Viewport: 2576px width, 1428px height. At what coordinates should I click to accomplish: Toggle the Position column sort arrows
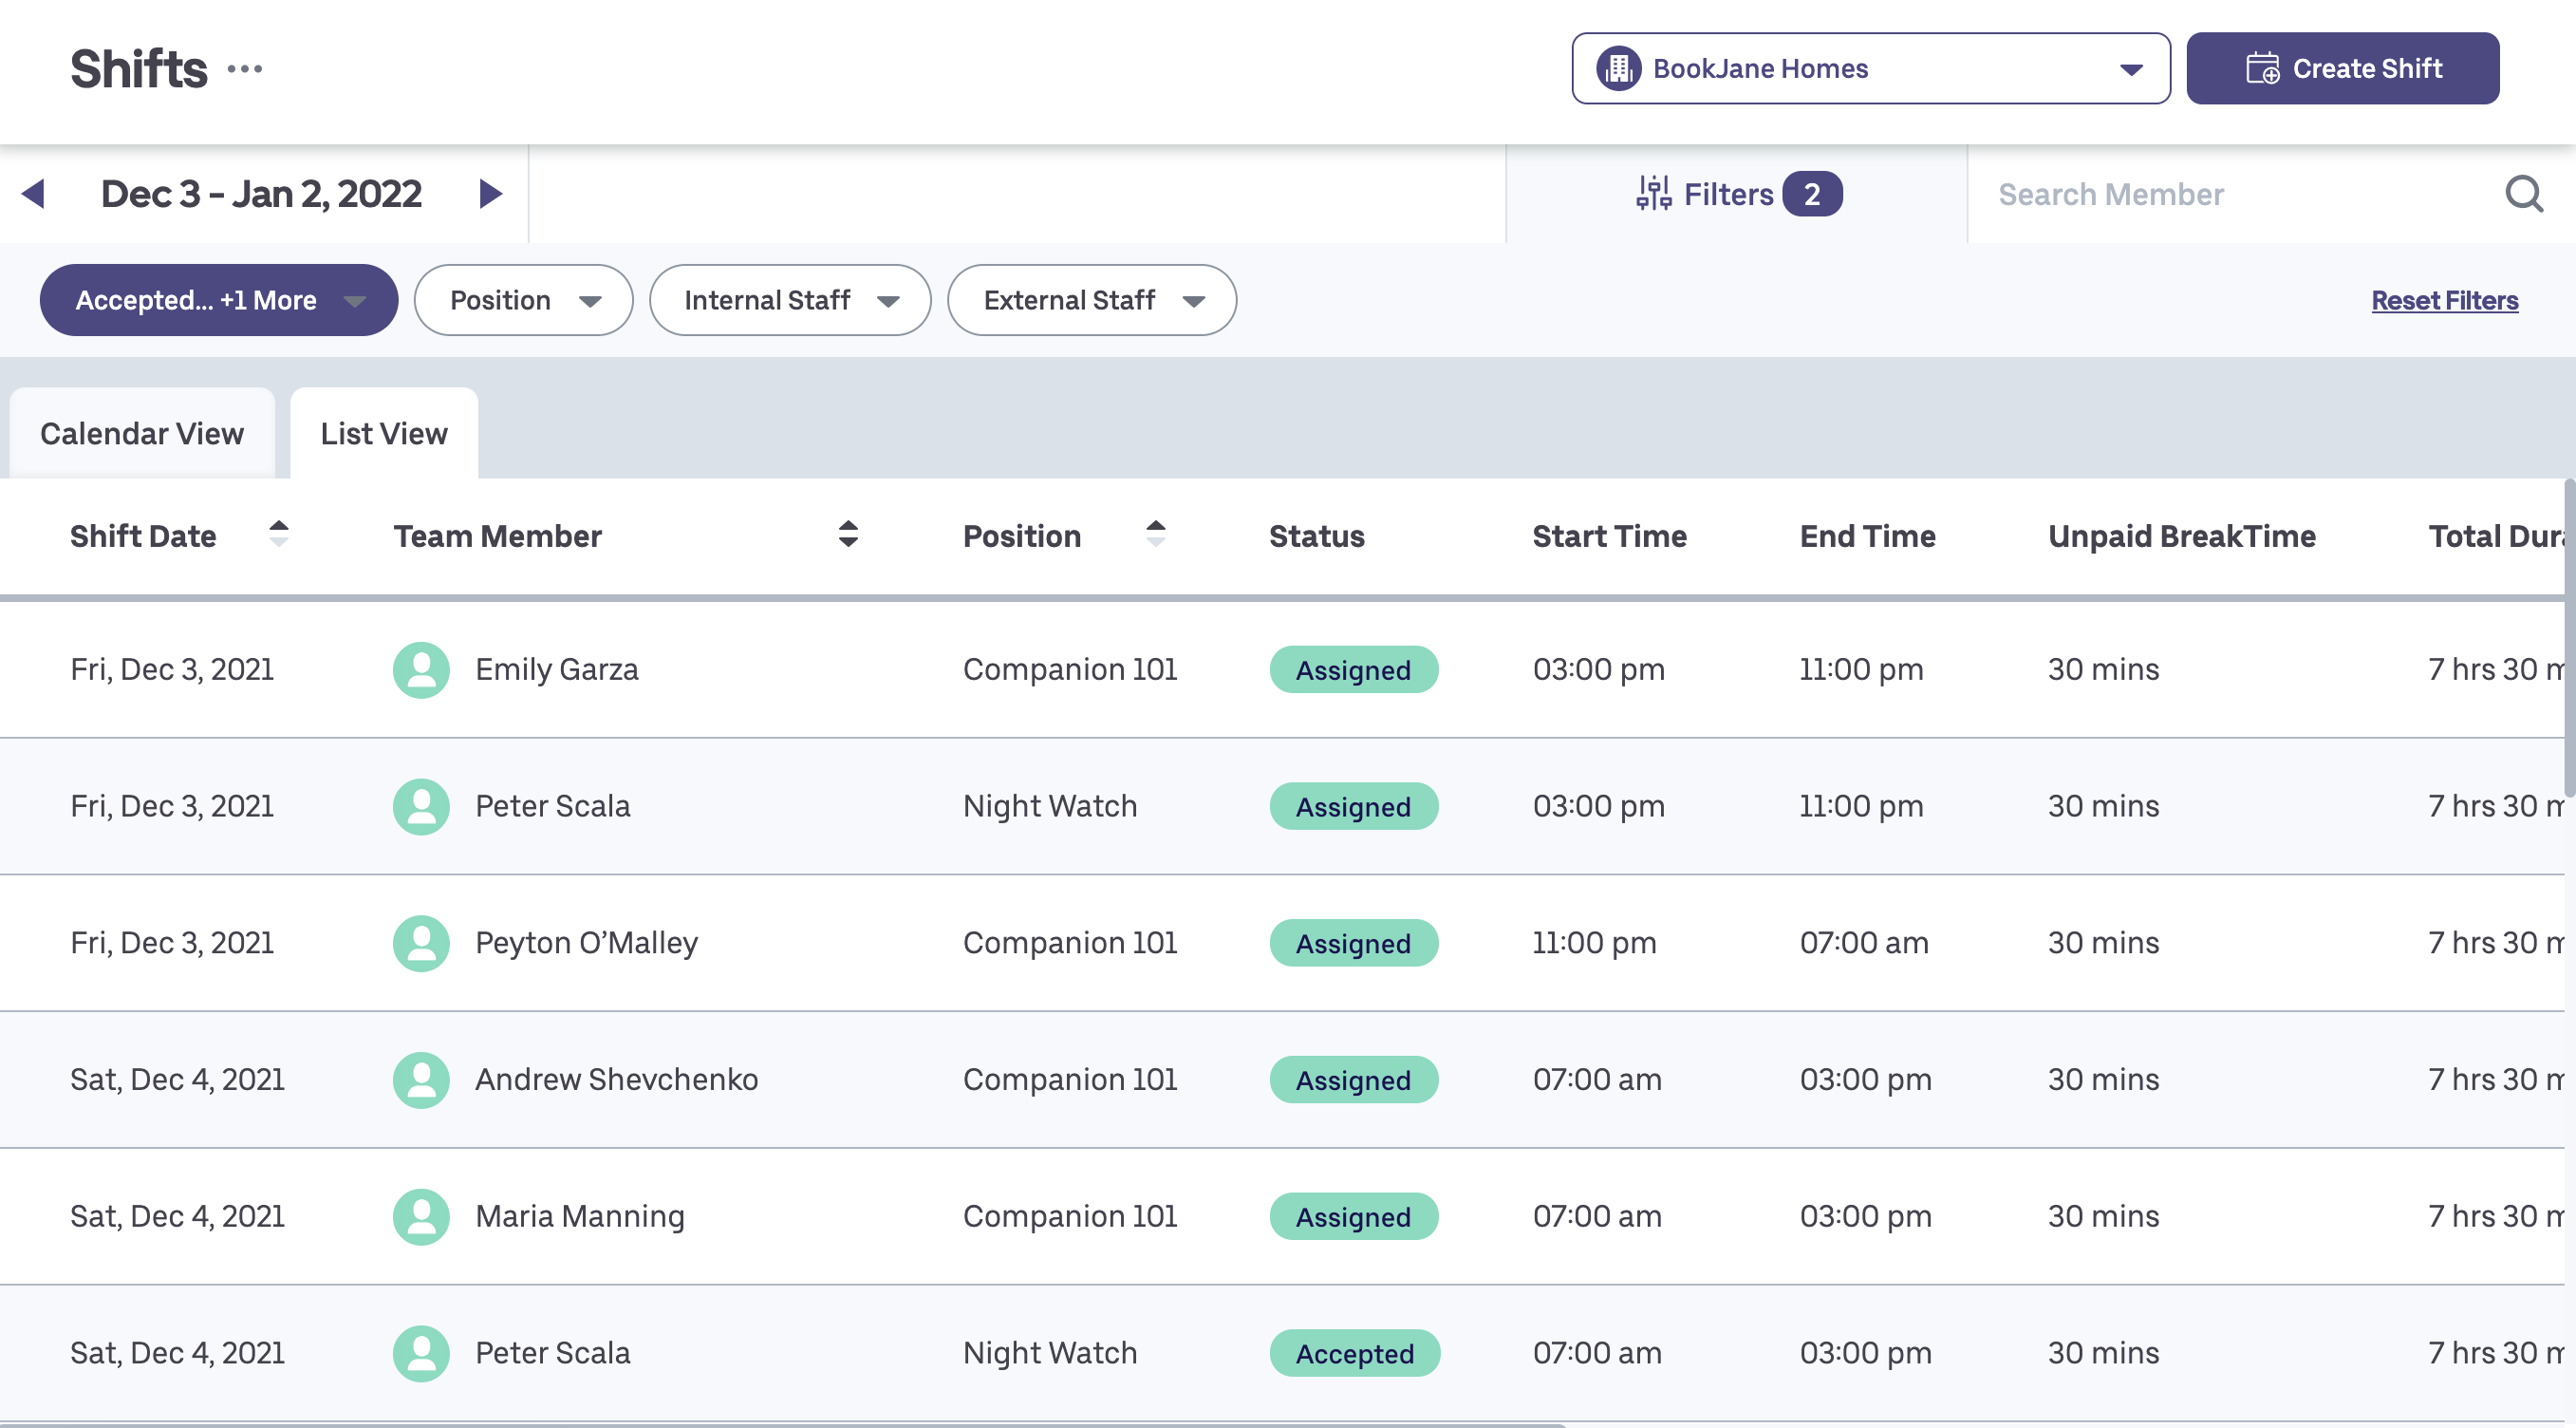pyautogui.click(x=1155, y=534)
